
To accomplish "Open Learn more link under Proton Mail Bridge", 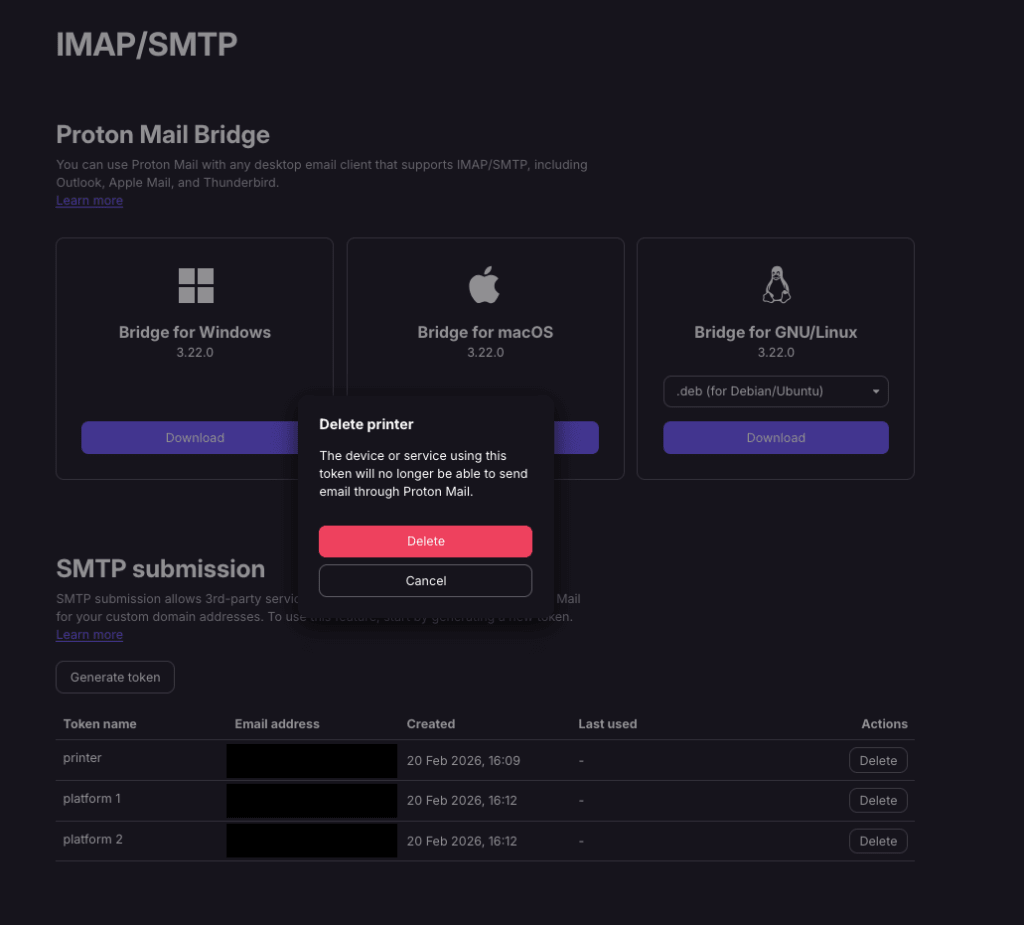I will pyautogui.click(x=89, y=201).
